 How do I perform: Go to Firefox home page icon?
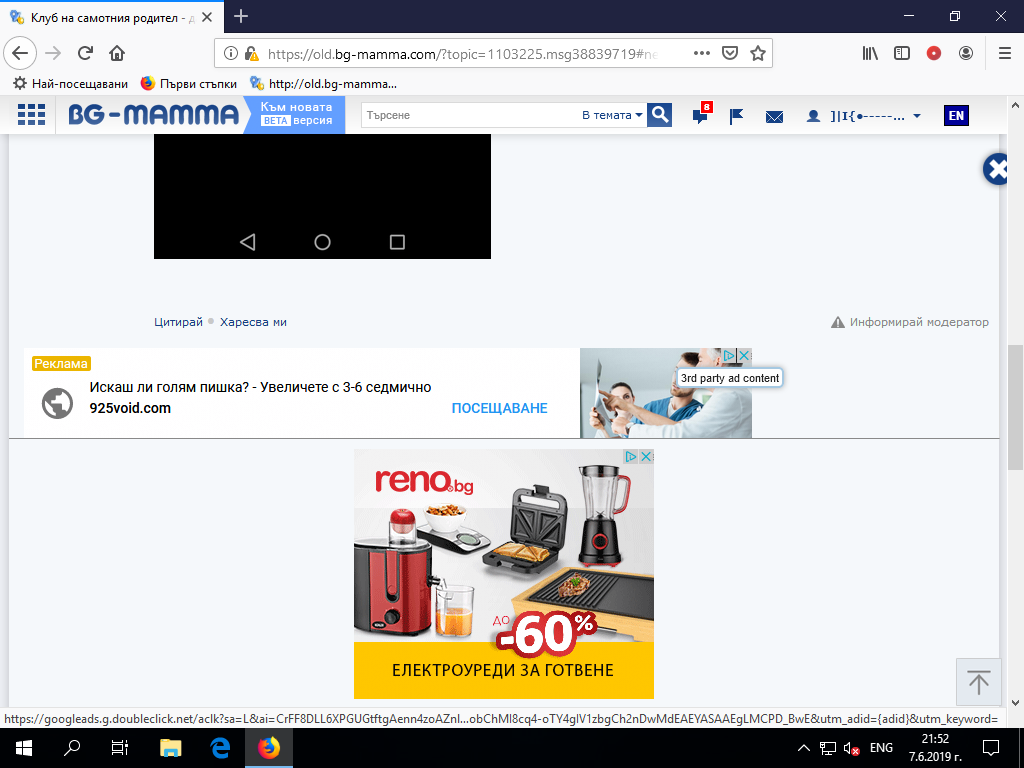[117, 53]
